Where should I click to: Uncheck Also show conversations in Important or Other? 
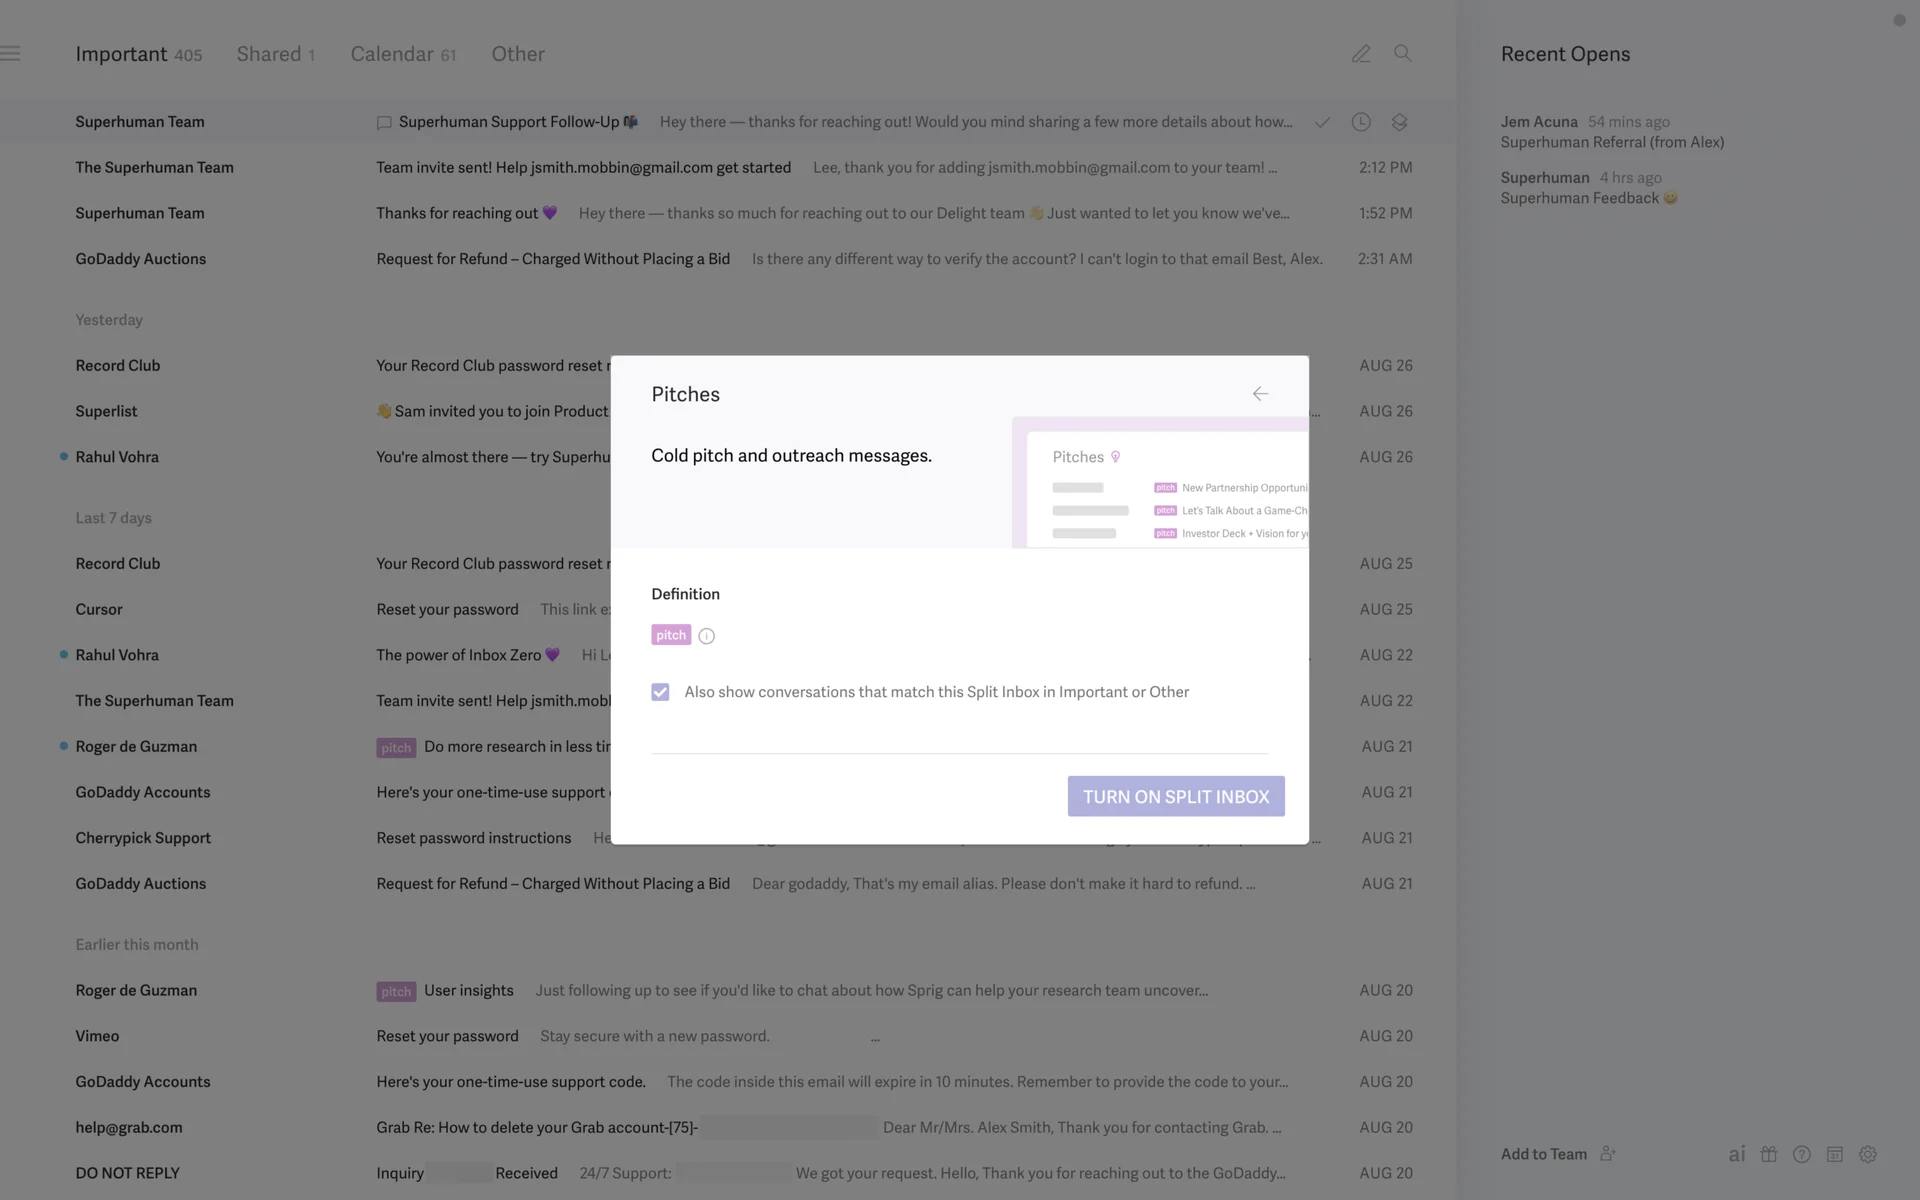tap(660, 692)
